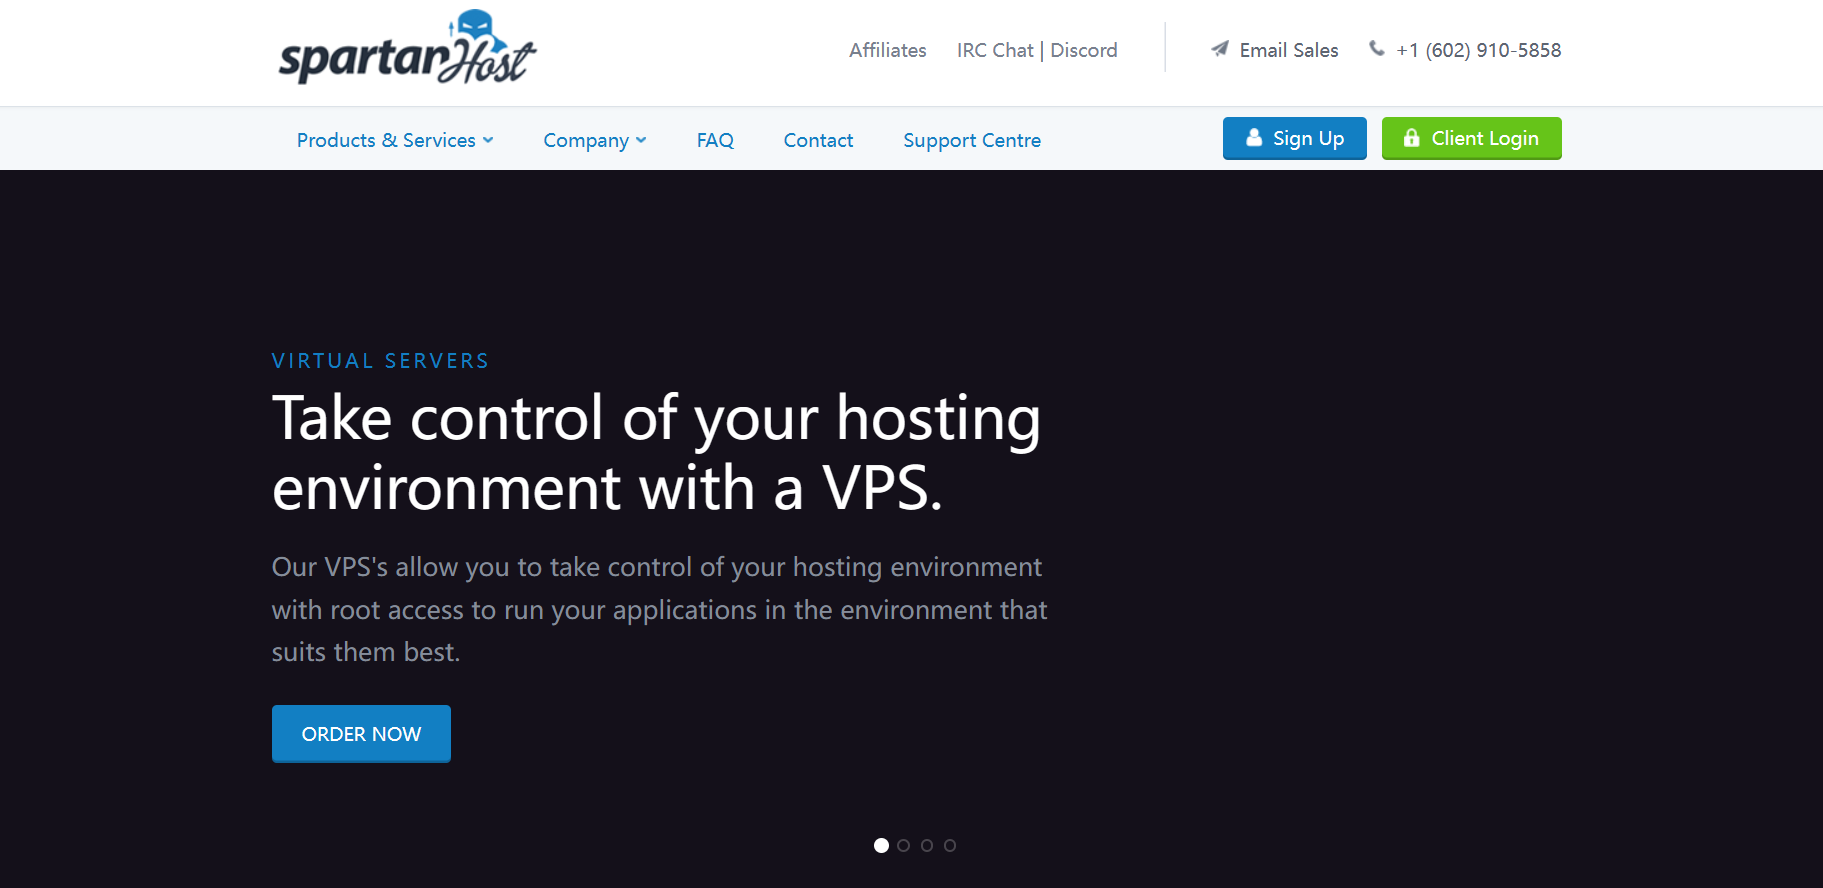Click the user icon in Sign Up button

[x=1253, y=138]
